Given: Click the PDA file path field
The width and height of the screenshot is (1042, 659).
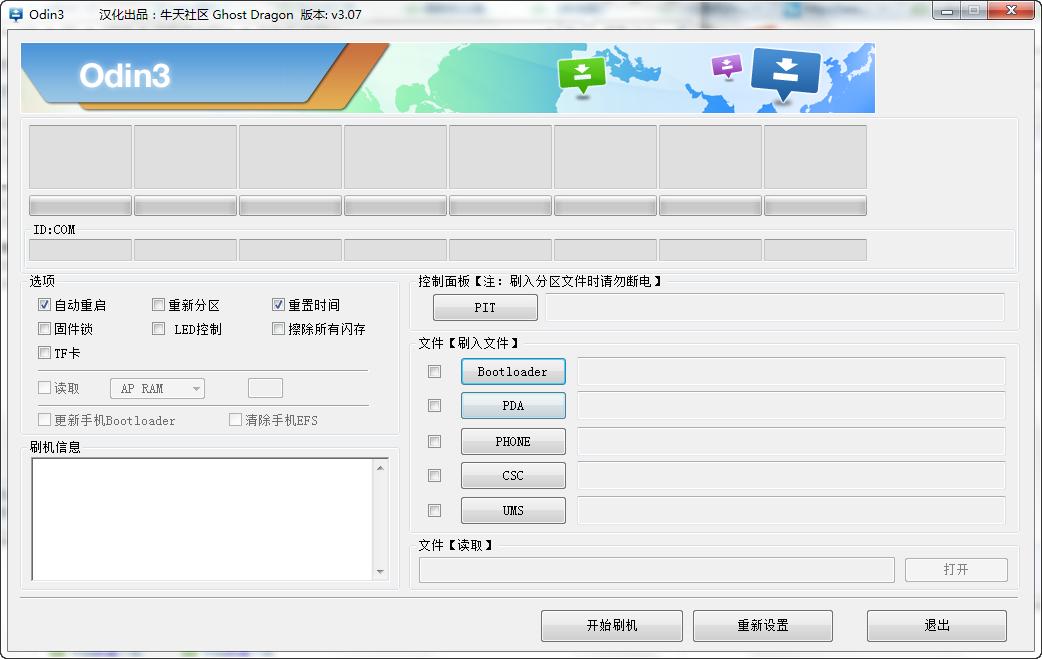Looking at the screenshot, I should (791, 405).
